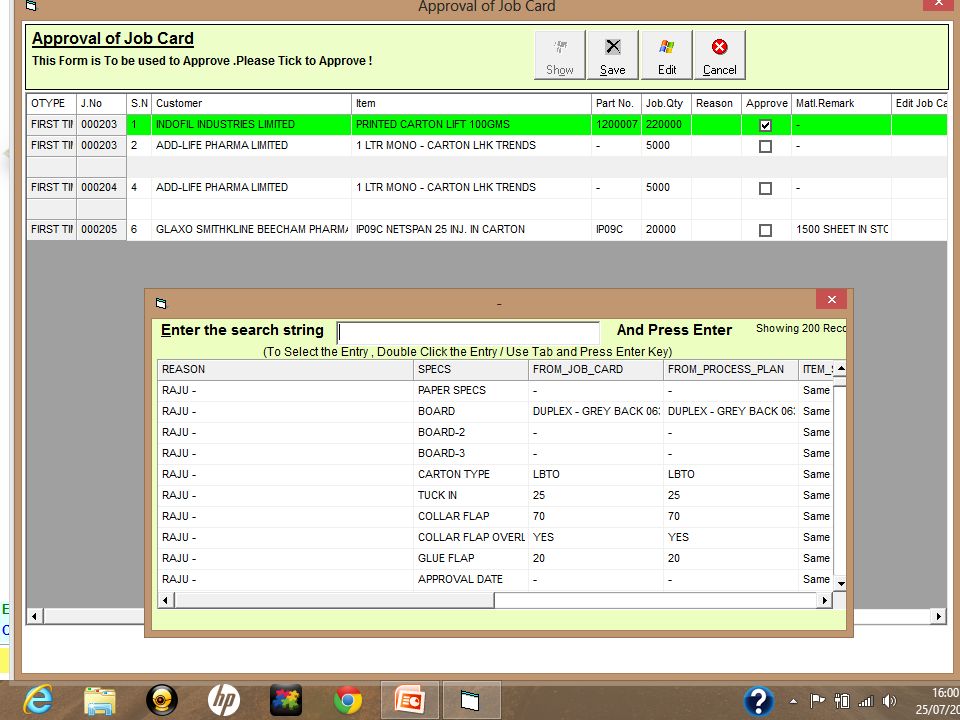Select the GLUE FLAP row
960x720 pixels.
(x=495, y=558)
